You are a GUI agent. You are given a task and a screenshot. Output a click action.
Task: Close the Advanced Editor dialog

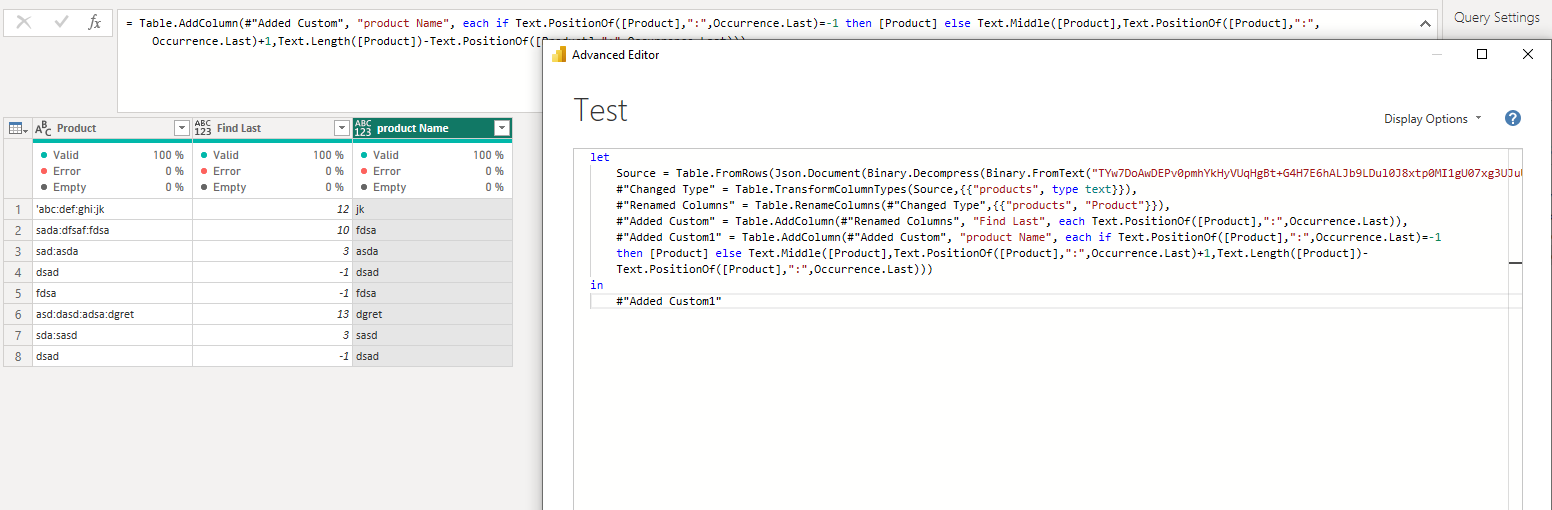[1527, 55]
